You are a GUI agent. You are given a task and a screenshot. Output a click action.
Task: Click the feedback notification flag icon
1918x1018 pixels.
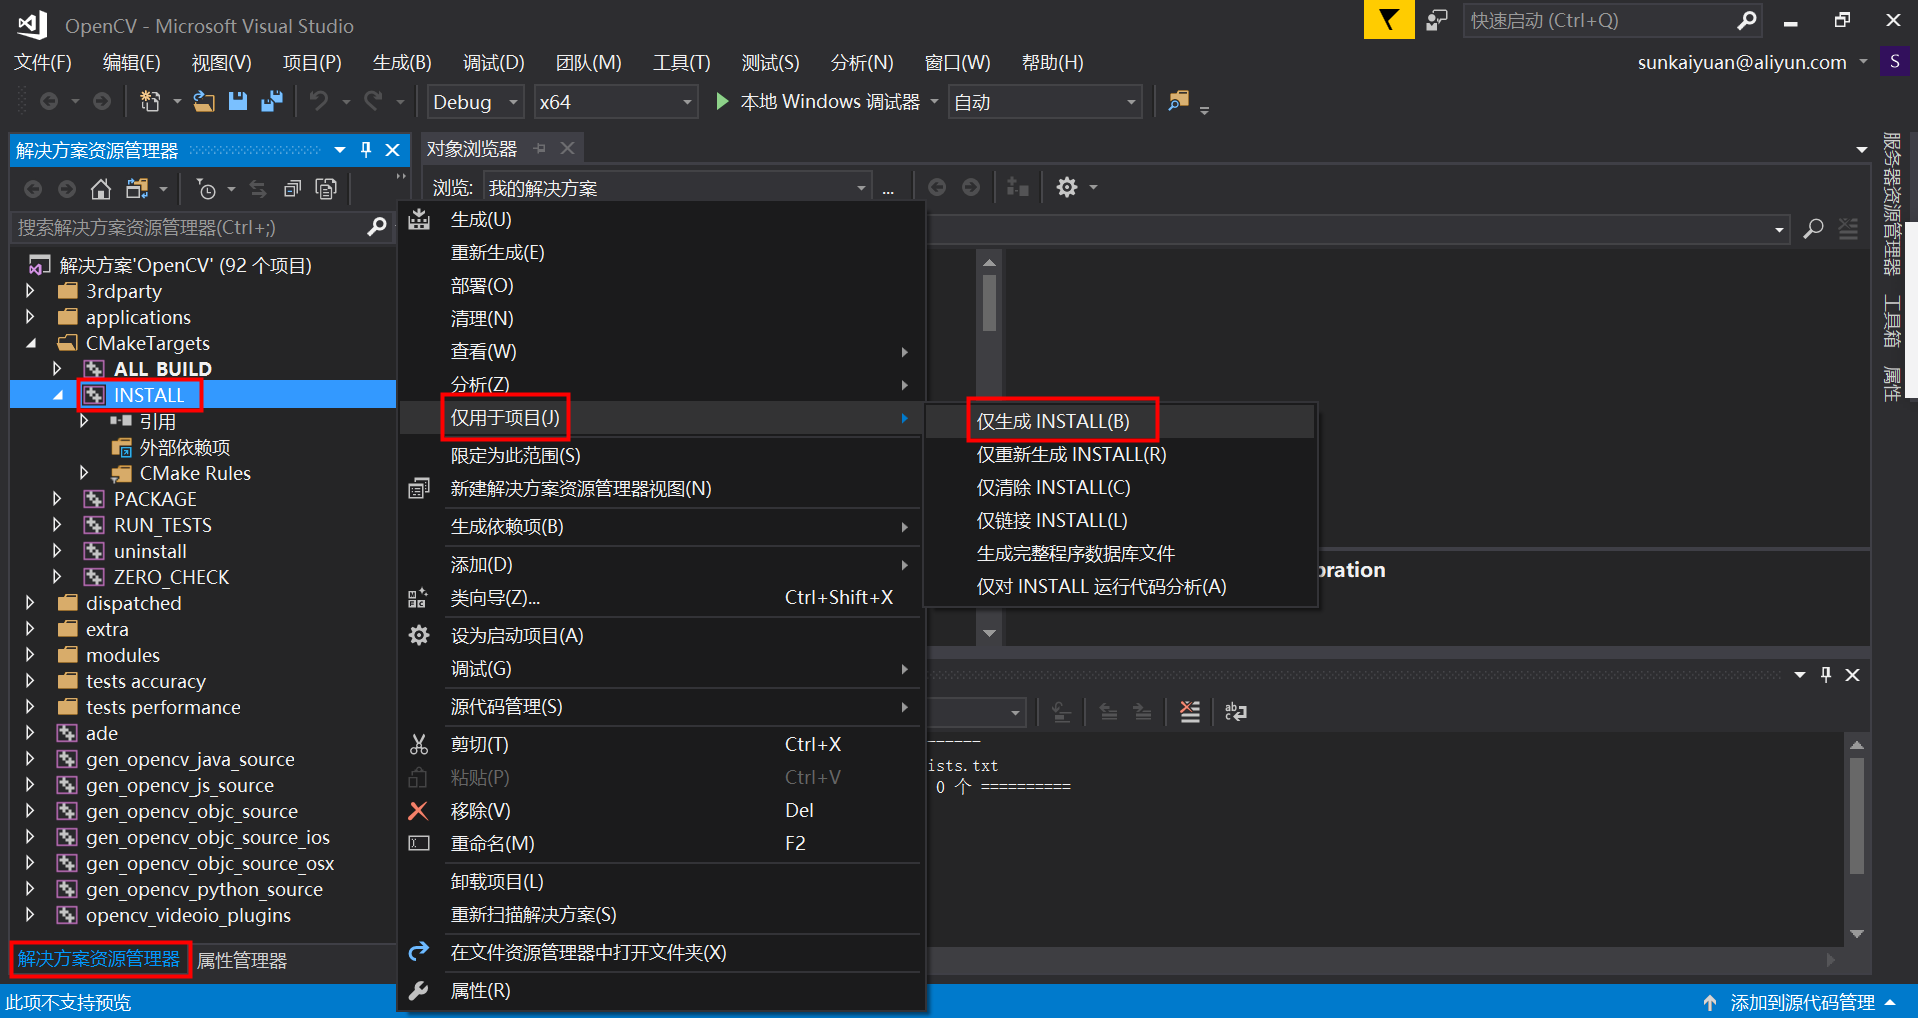click(1388, 20)
